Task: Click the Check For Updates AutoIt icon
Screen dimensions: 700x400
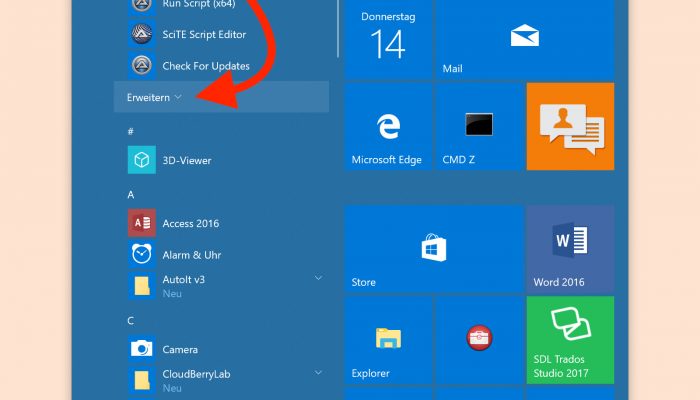Action: 142,66
